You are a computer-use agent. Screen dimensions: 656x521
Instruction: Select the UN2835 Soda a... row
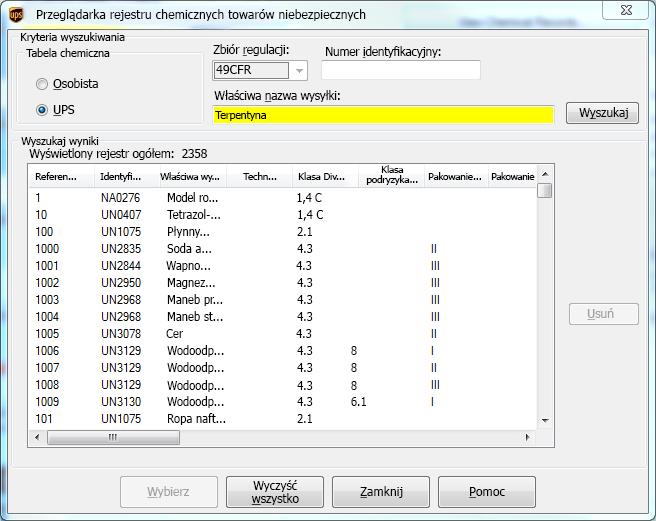283,249
